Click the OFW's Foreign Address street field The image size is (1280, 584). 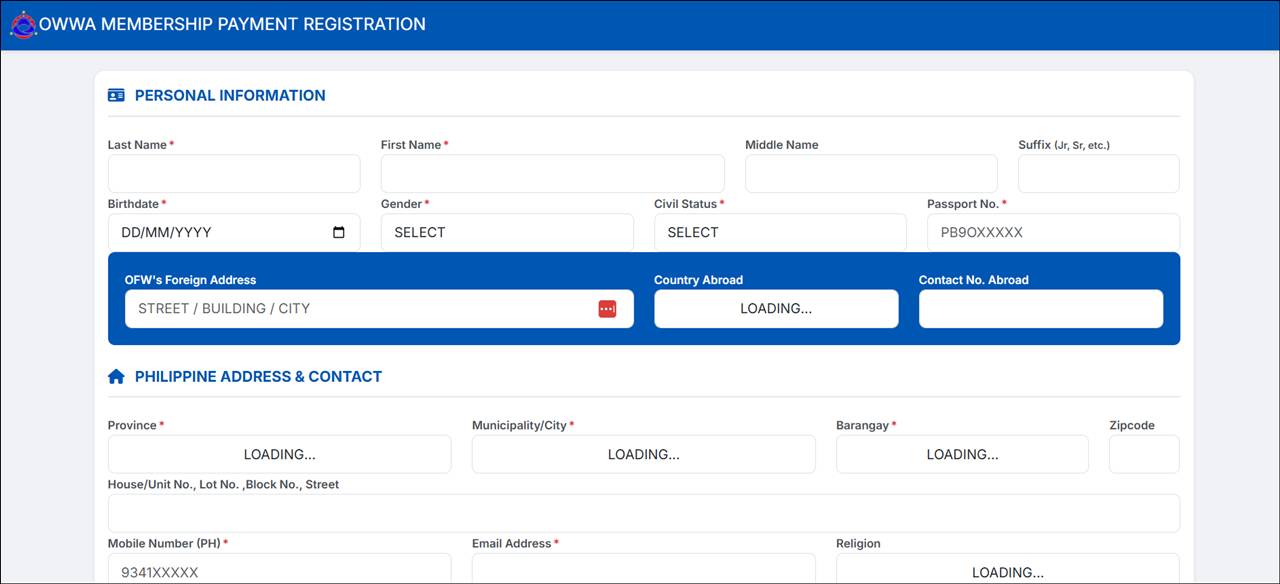[x=379, y=309]
